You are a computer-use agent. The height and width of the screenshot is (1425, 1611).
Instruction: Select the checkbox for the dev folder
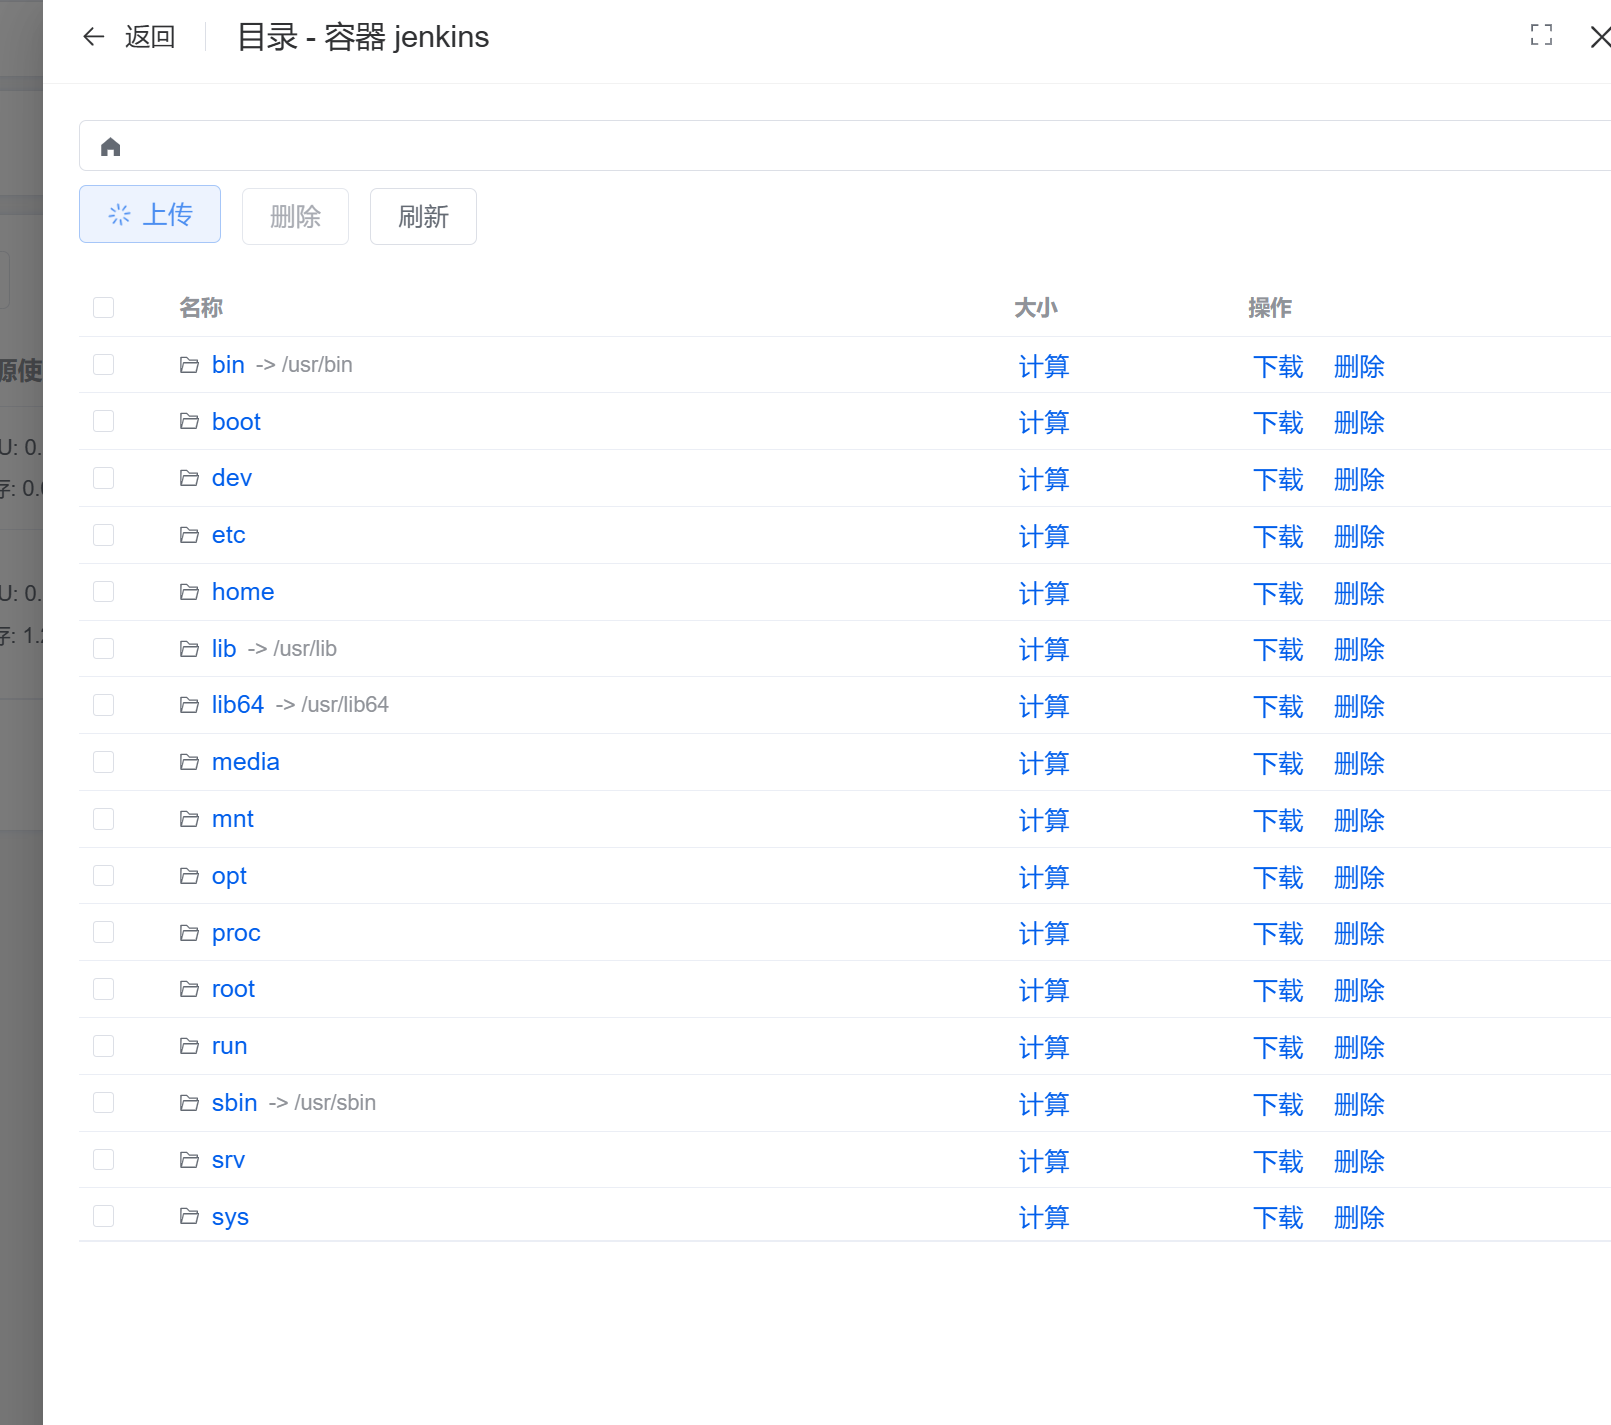tap(104, 478)
